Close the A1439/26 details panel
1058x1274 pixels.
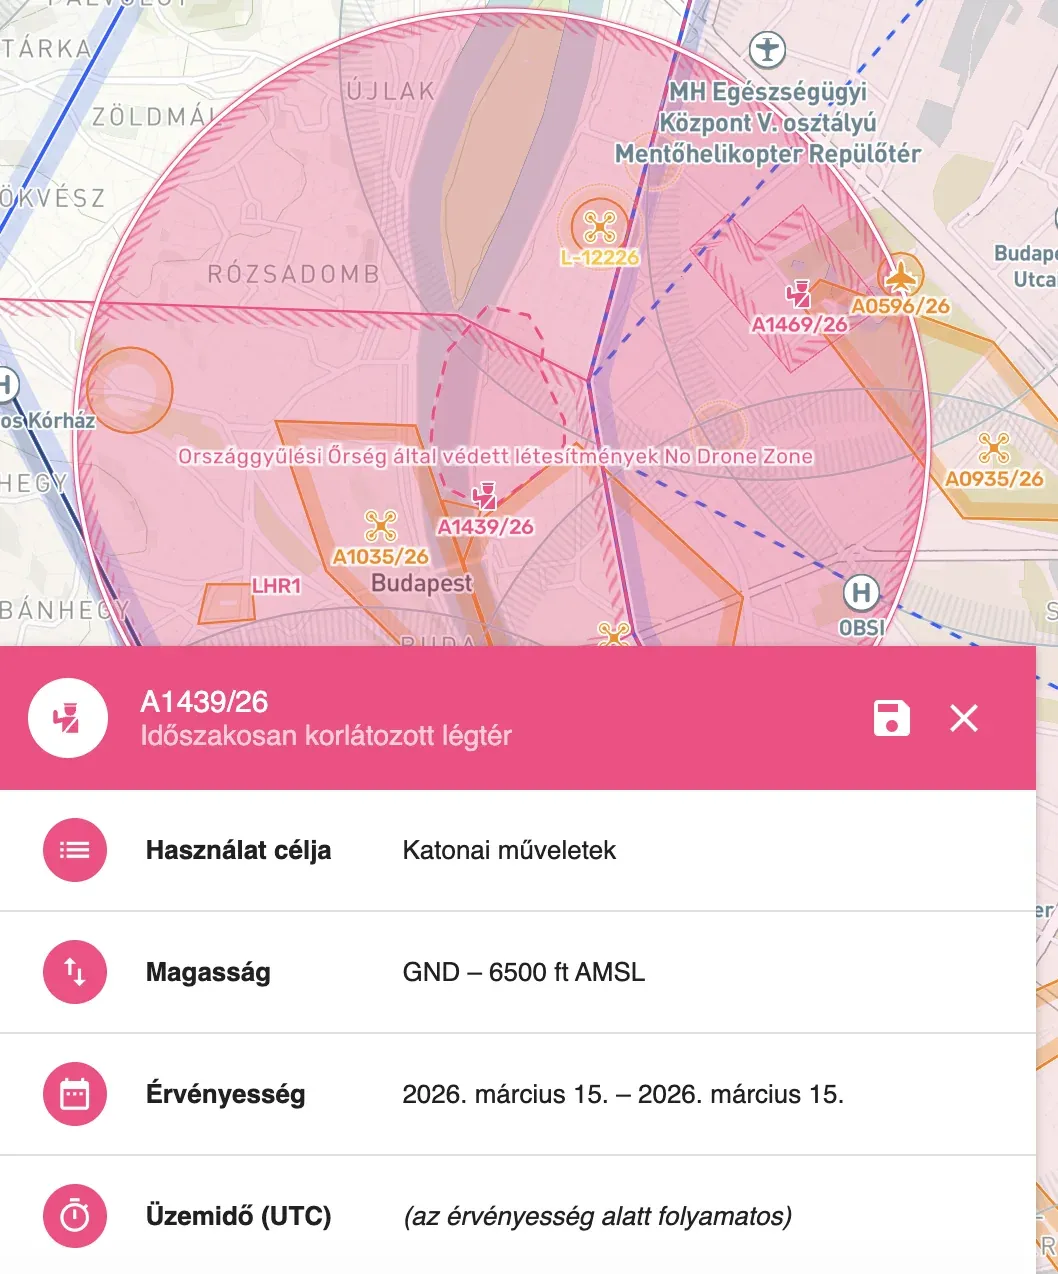pyautogui.click(x=963, y=718)
